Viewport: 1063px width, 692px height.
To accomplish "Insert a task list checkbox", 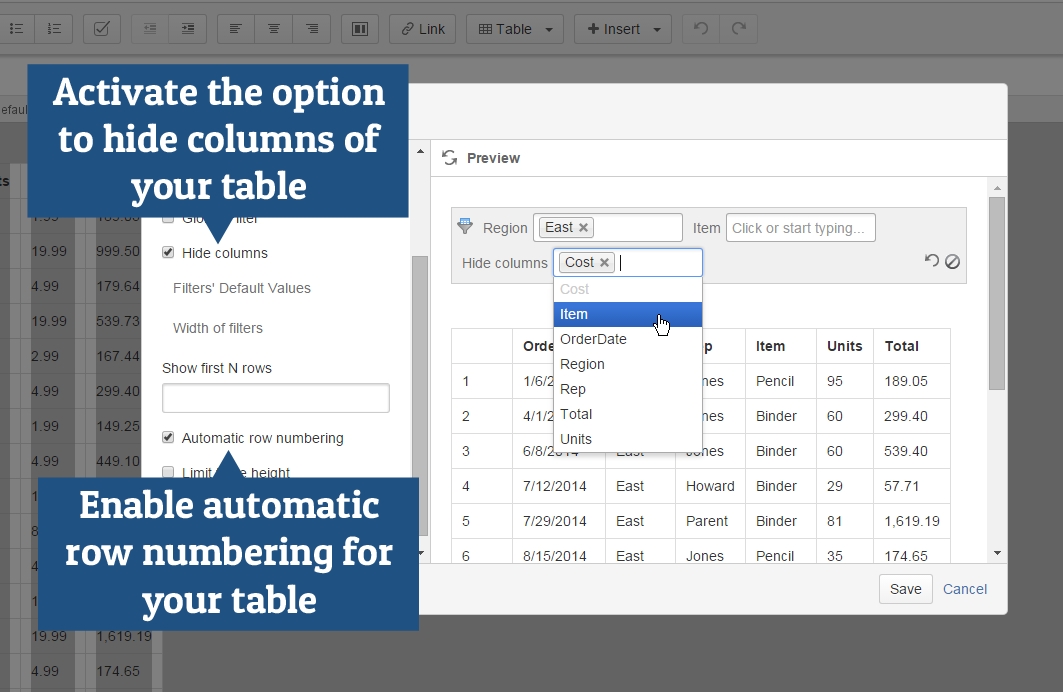I will pos(102,29).
